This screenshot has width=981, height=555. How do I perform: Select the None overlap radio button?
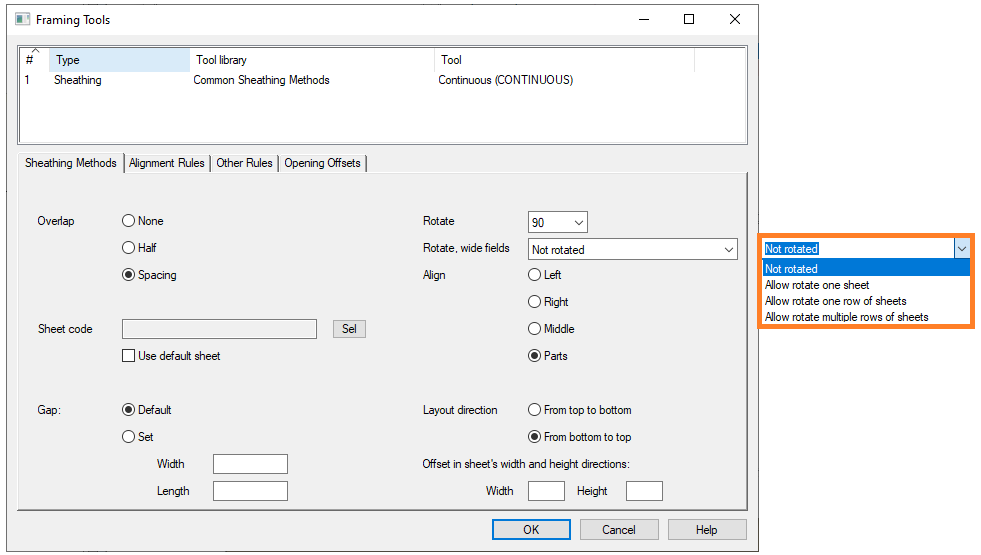pos(128,221)
